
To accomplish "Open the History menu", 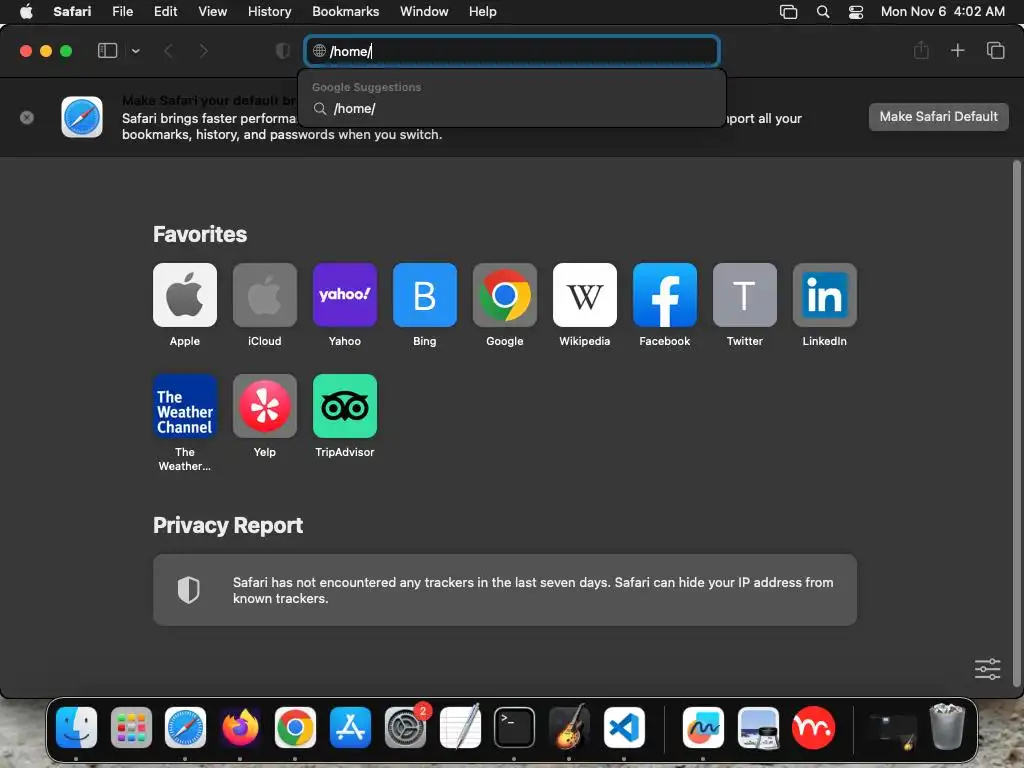I will (269, 11).
